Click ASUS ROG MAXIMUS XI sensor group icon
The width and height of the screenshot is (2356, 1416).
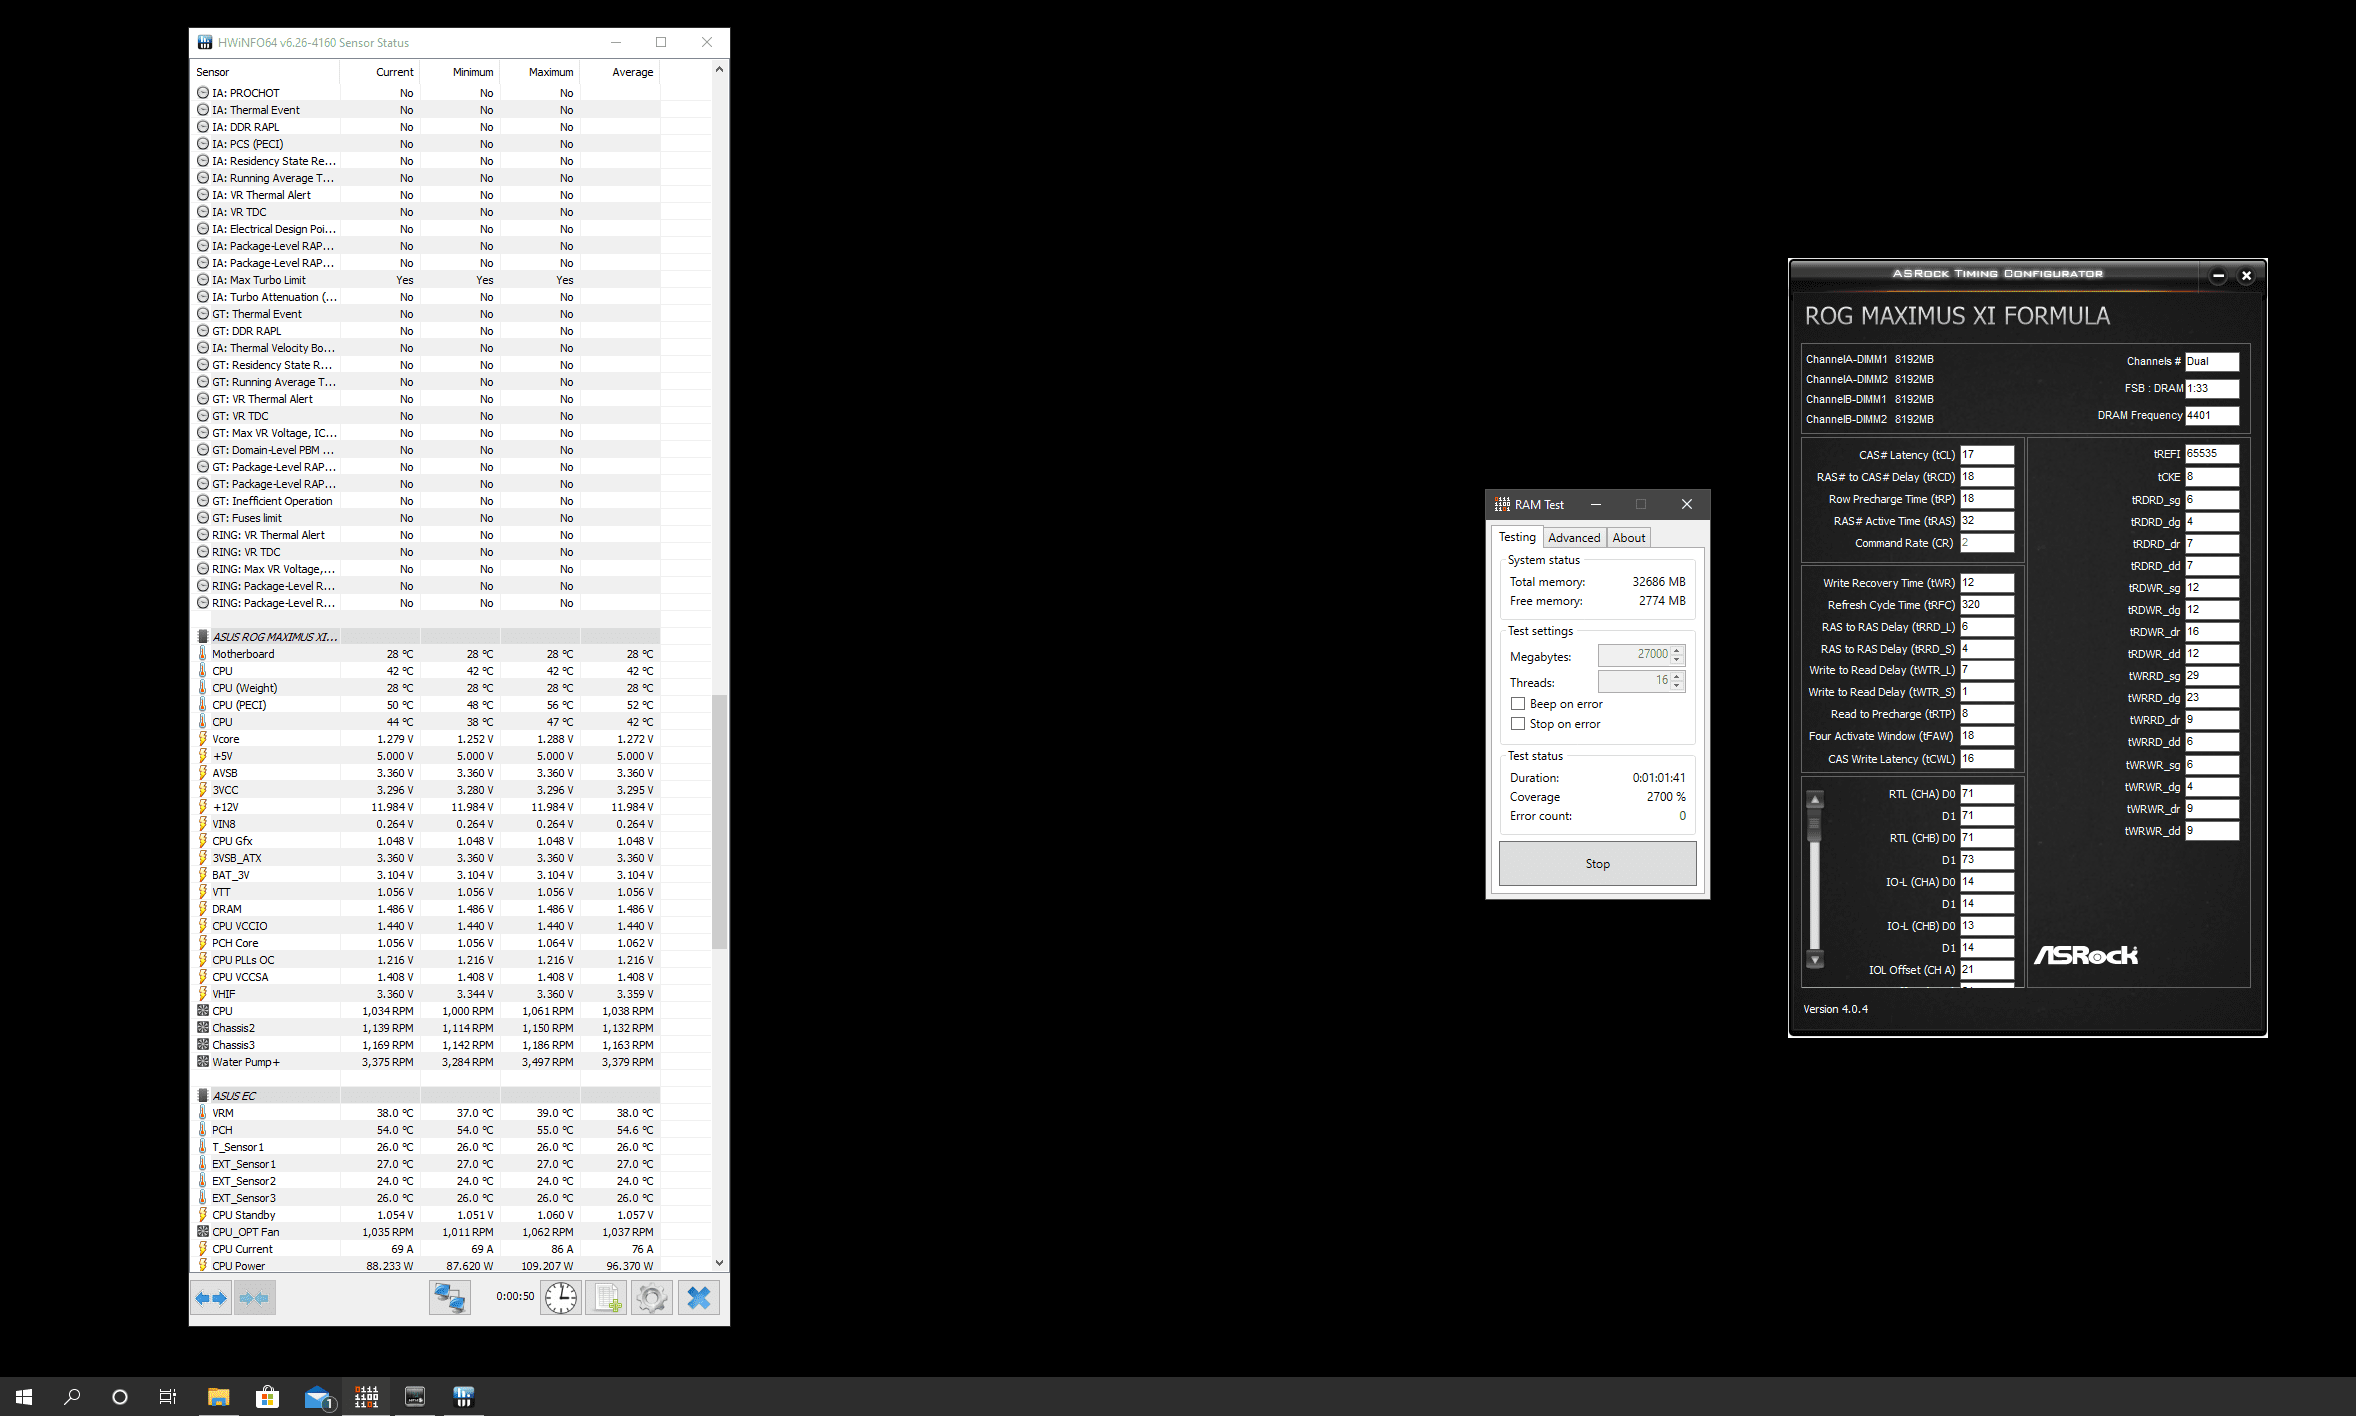(x=203, y=637)
